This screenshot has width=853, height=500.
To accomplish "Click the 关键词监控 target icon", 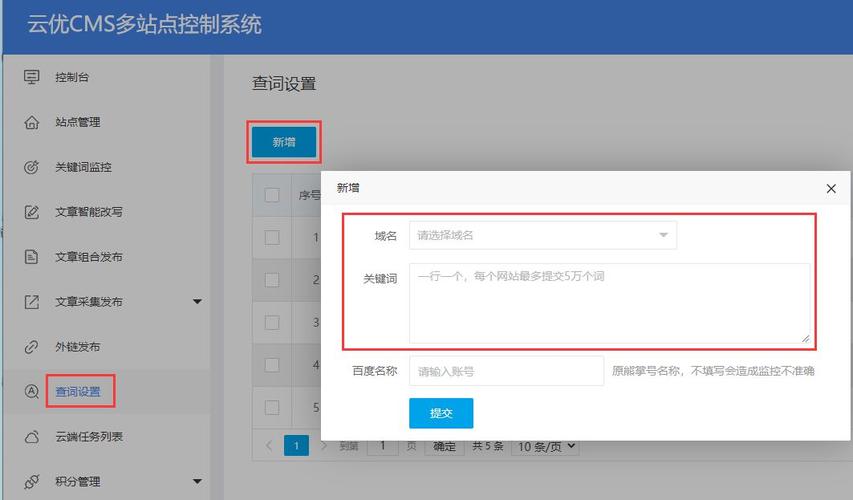I will [x=32, y=167].
